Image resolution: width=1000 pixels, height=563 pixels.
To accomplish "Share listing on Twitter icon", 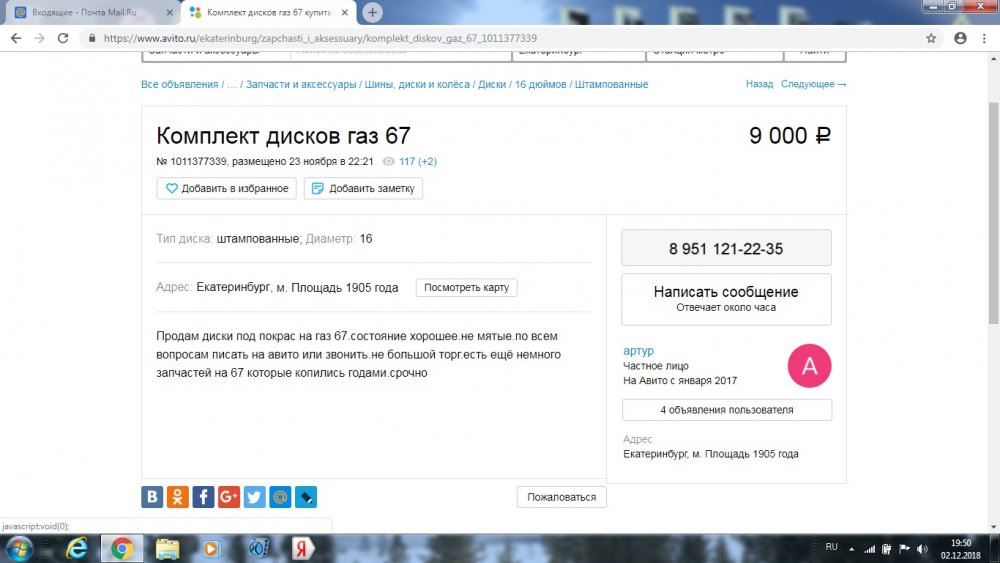I will pos(254,497).
